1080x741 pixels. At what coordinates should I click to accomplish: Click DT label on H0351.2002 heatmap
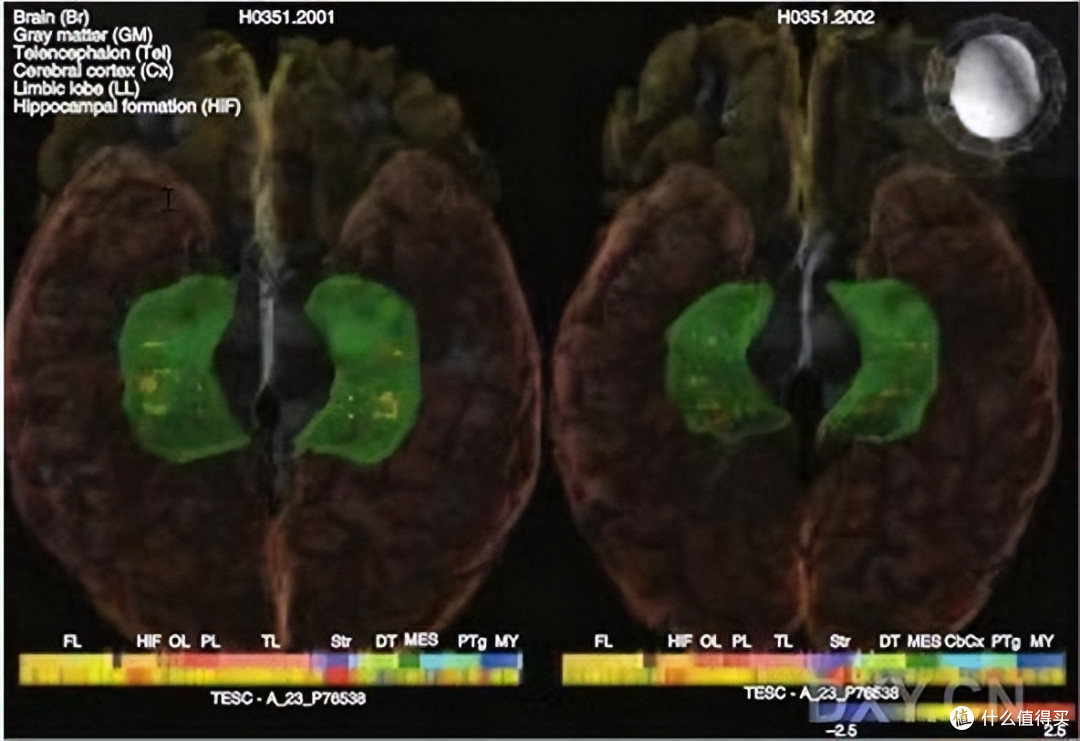(889, 642)
